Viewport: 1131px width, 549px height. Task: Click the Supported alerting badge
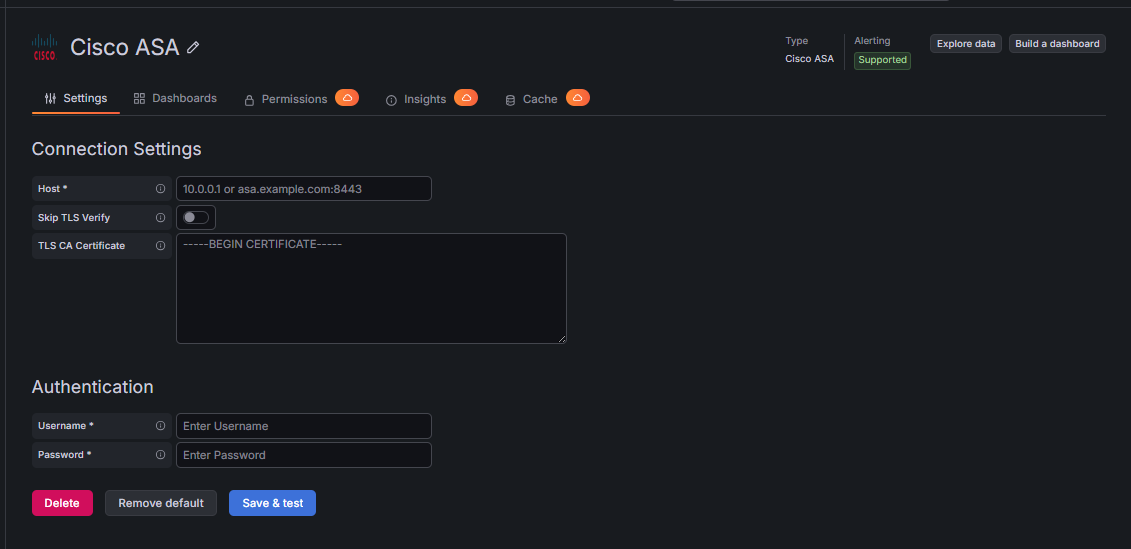pyautogui.click(x=882, y=60)
